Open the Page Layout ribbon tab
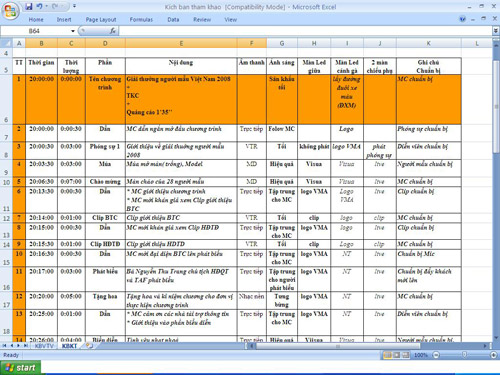 (x=101, y=20)
